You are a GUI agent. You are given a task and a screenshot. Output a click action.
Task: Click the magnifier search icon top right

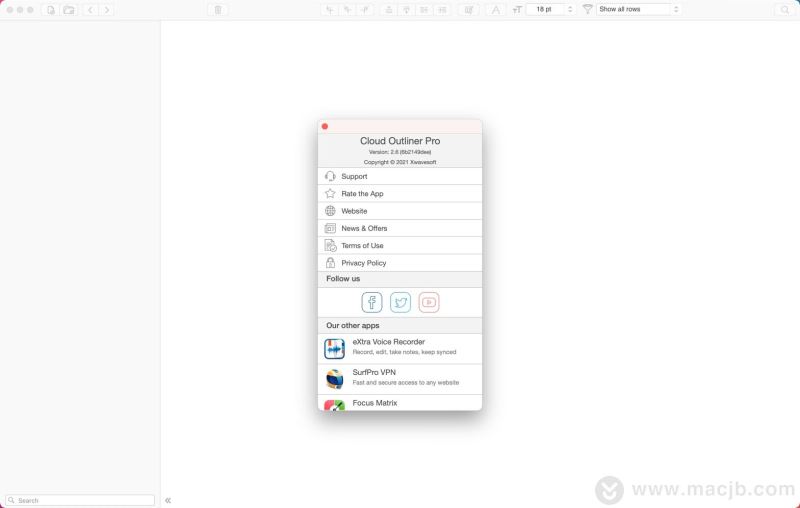(785, 10)
